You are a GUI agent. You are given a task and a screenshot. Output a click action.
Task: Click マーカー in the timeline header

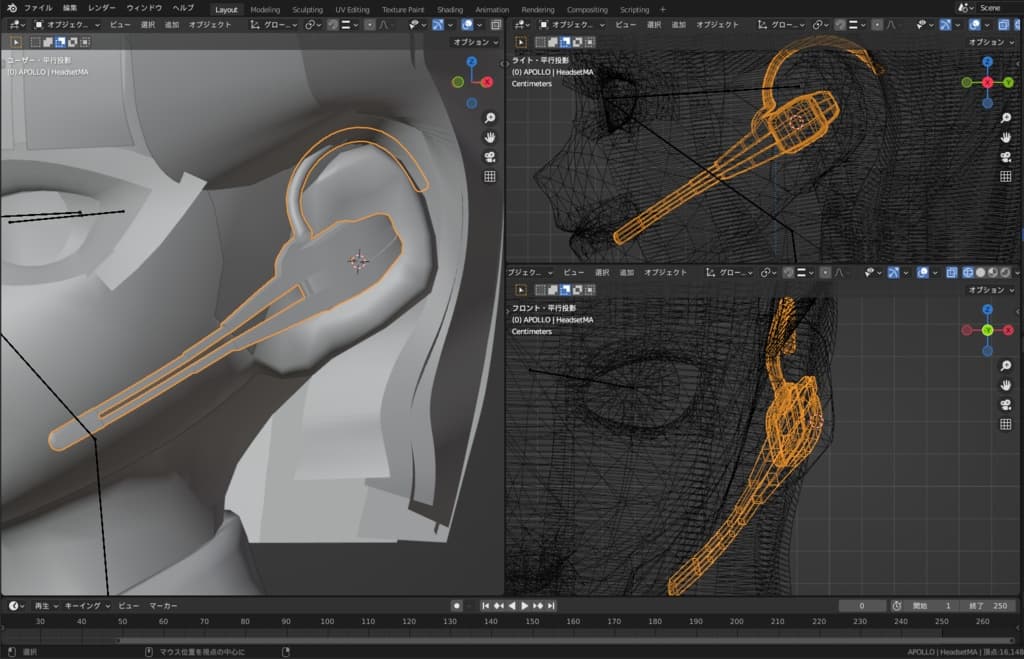point(163,606)
